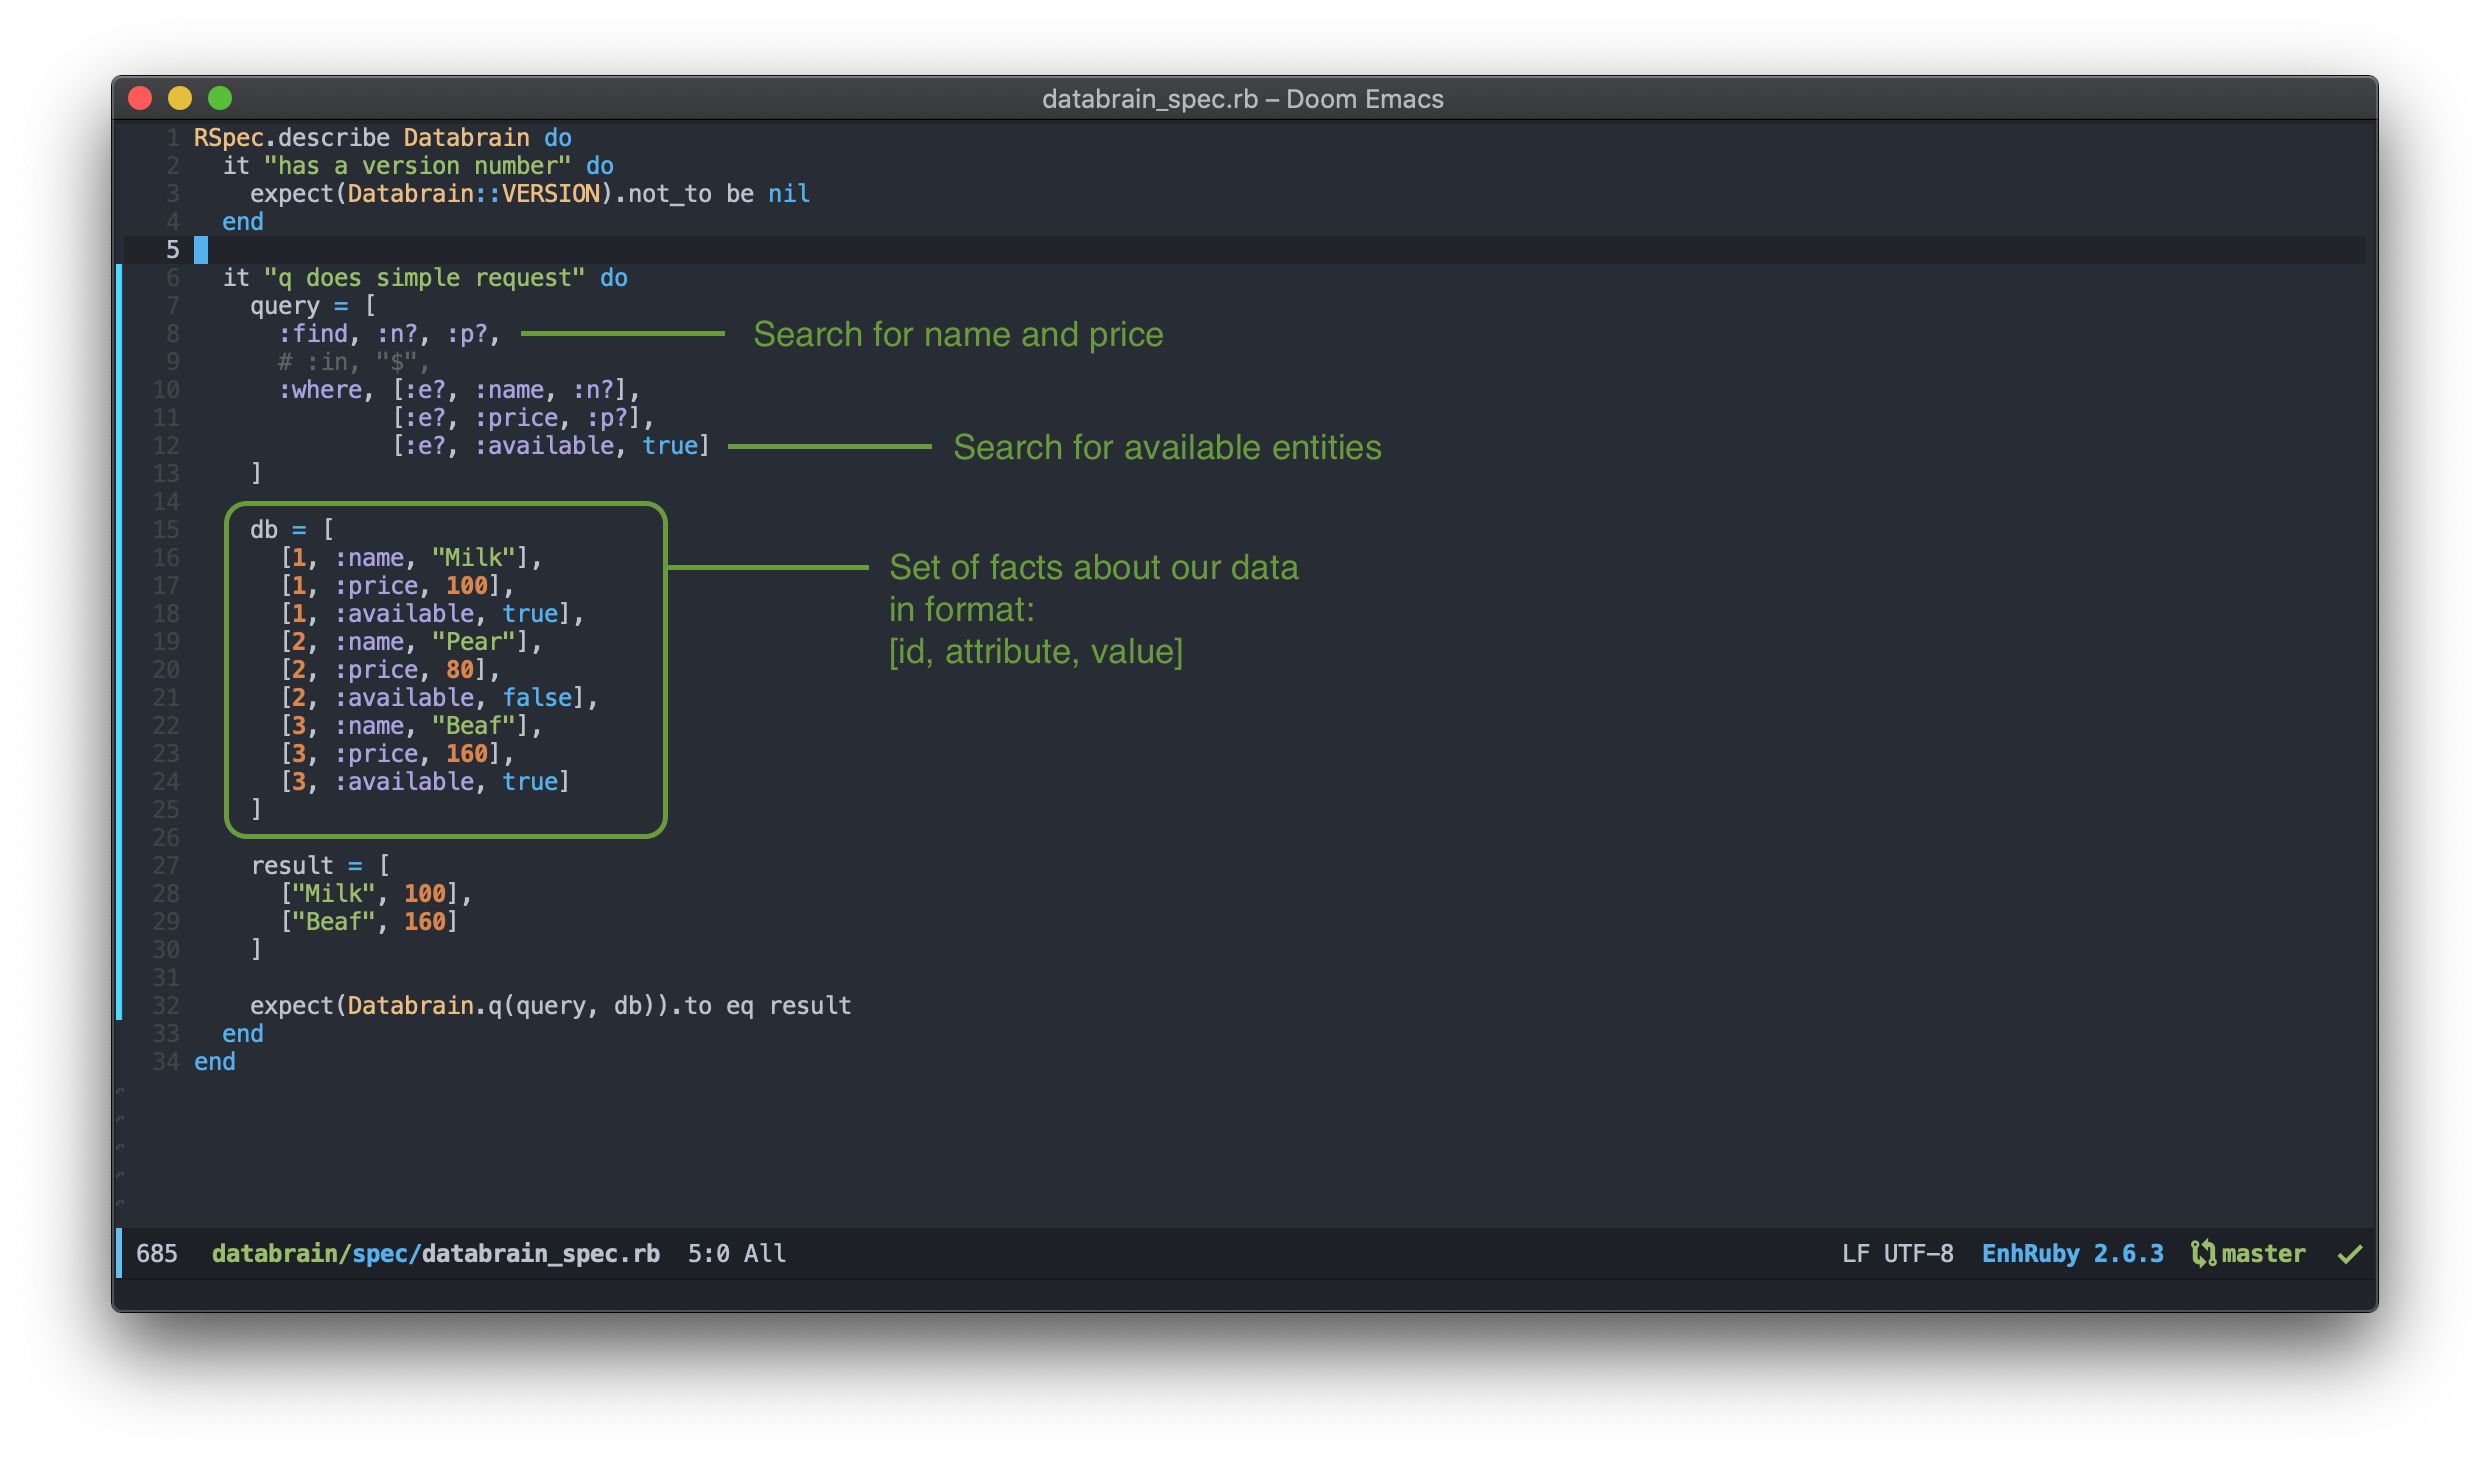Screen dimensions: 2490x1460
Task: Click the green fullscreen window button
Action: pos(220,98)
